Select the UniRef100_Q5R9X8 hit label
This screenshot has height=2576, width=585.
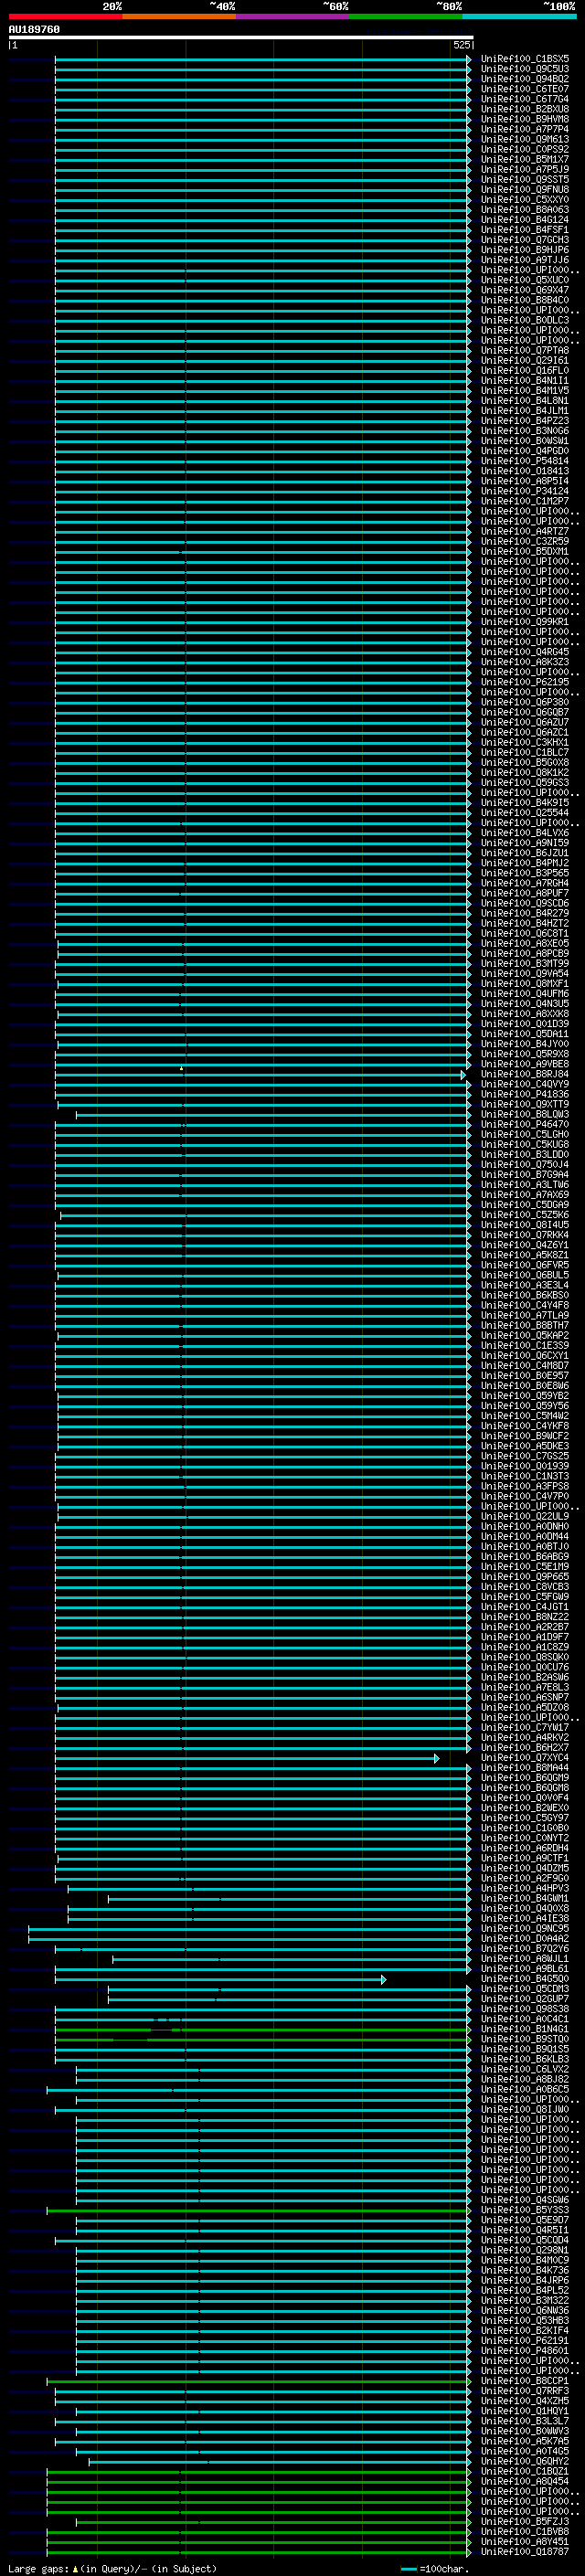(x=524, y=1054)
